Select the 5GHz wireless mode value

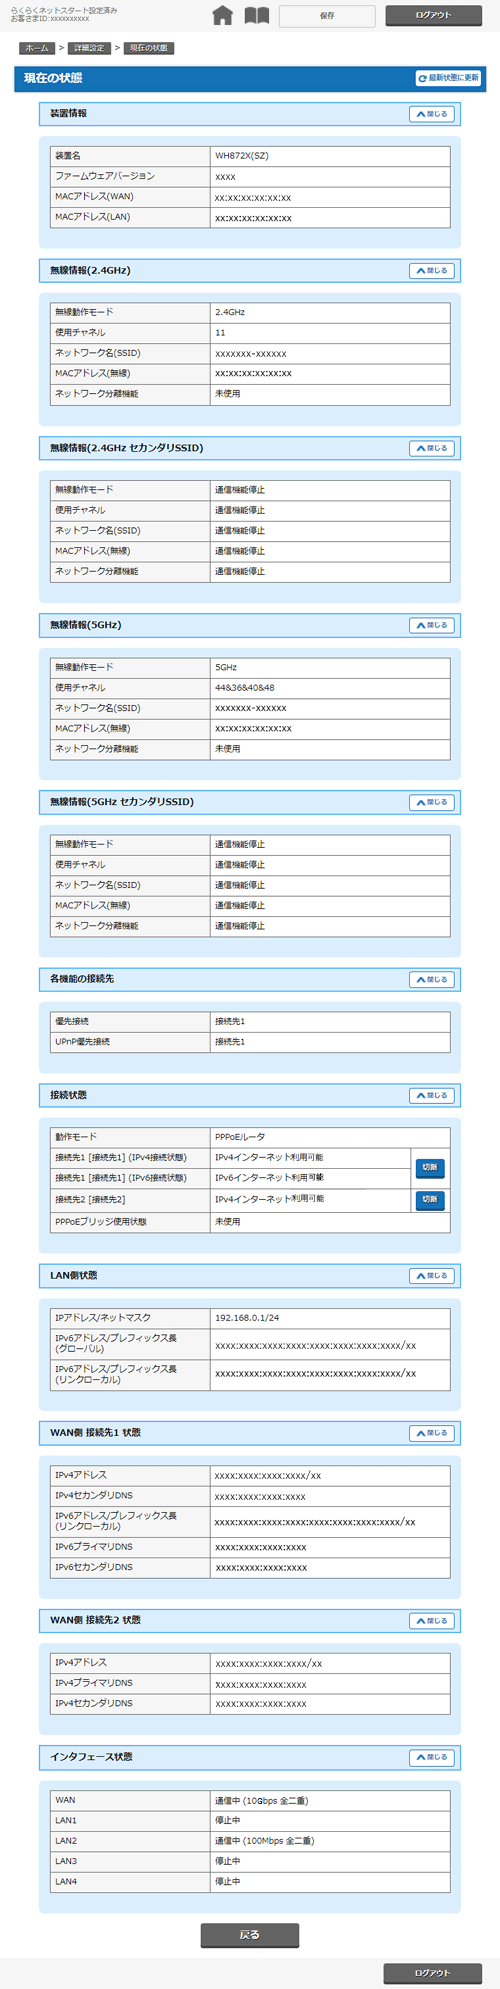click(226, 667)
